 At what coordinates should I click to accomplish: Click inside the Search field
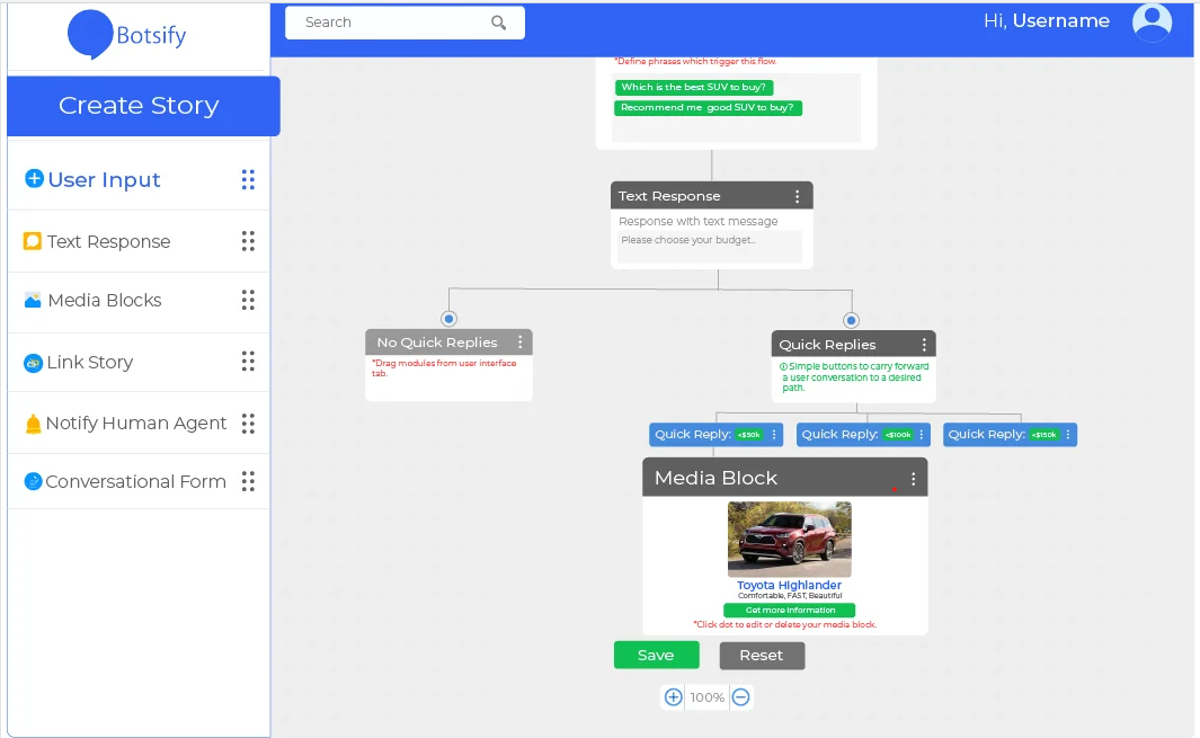coord(390,22)
